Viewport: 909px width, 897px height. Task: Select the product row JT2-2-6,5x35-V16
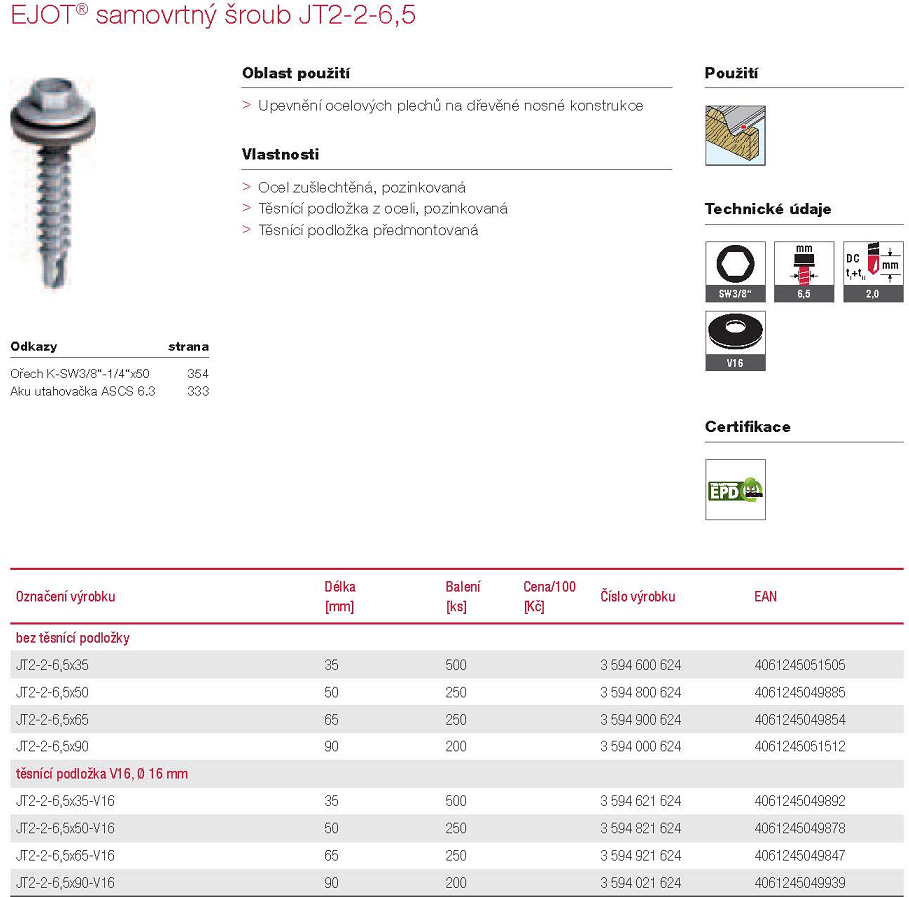pos(457,801)
